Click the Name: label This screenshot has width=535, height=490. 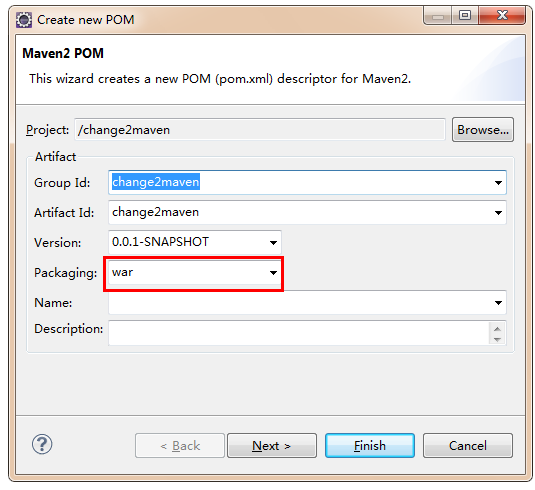[x=53, y=303]
